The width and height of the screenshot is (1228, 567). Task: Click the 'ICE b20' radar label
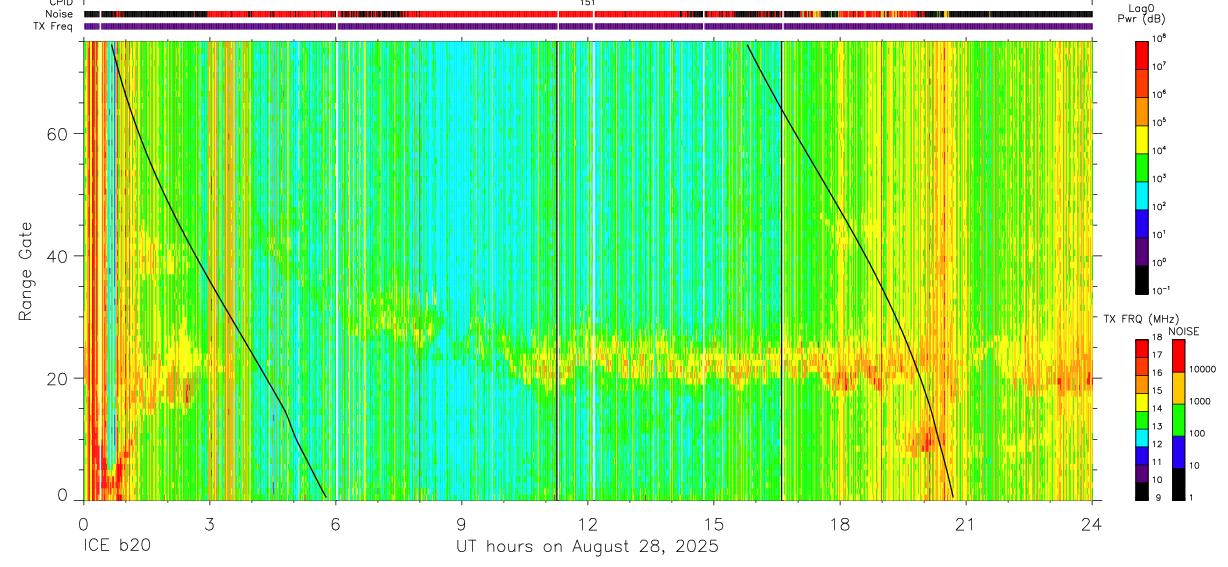pyautogui.click(x=118, y=547)
